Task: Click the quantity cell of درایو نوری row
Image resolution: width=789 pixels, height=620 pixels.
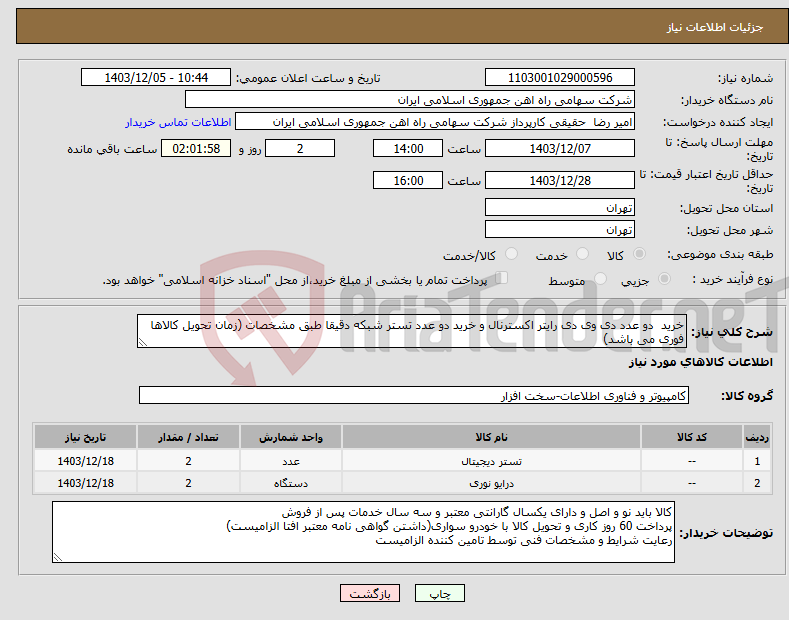Action: point(188,483)
